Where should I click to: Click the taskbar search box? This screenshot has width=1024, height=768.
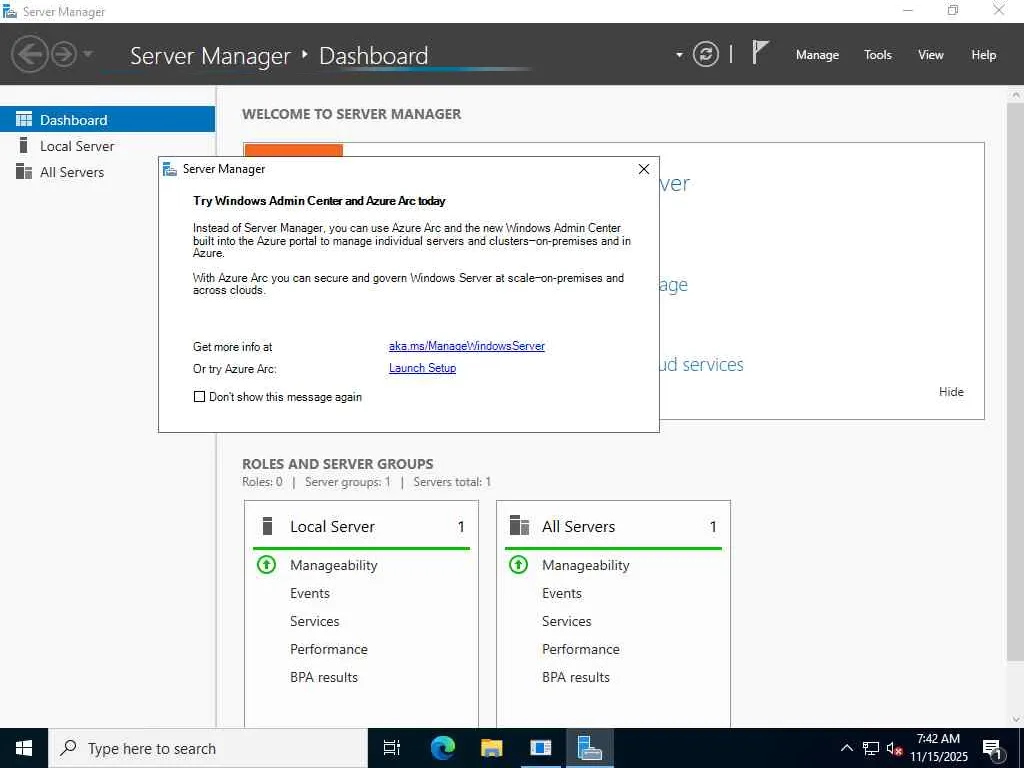point(208,748)
